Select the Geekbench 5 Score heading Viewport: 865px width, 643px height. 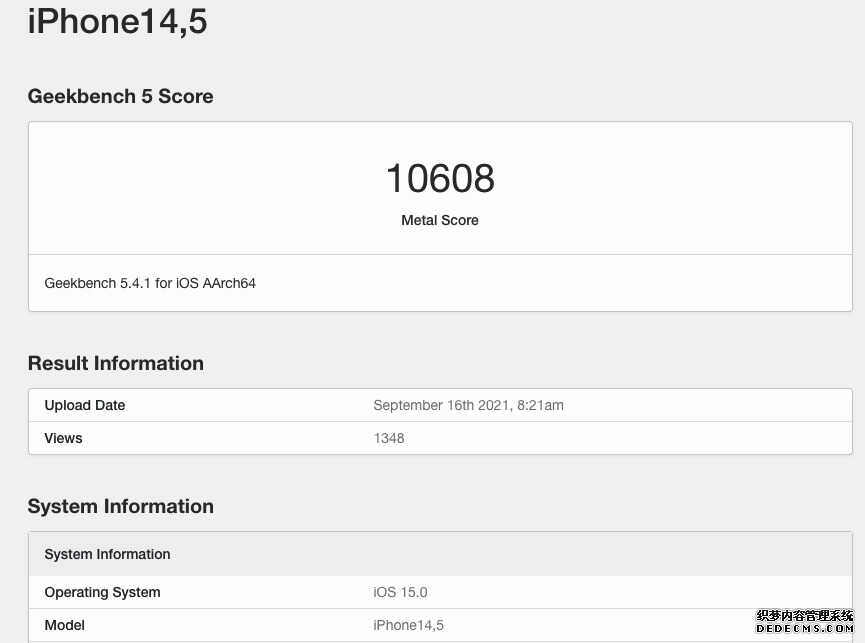coord(120,96)
